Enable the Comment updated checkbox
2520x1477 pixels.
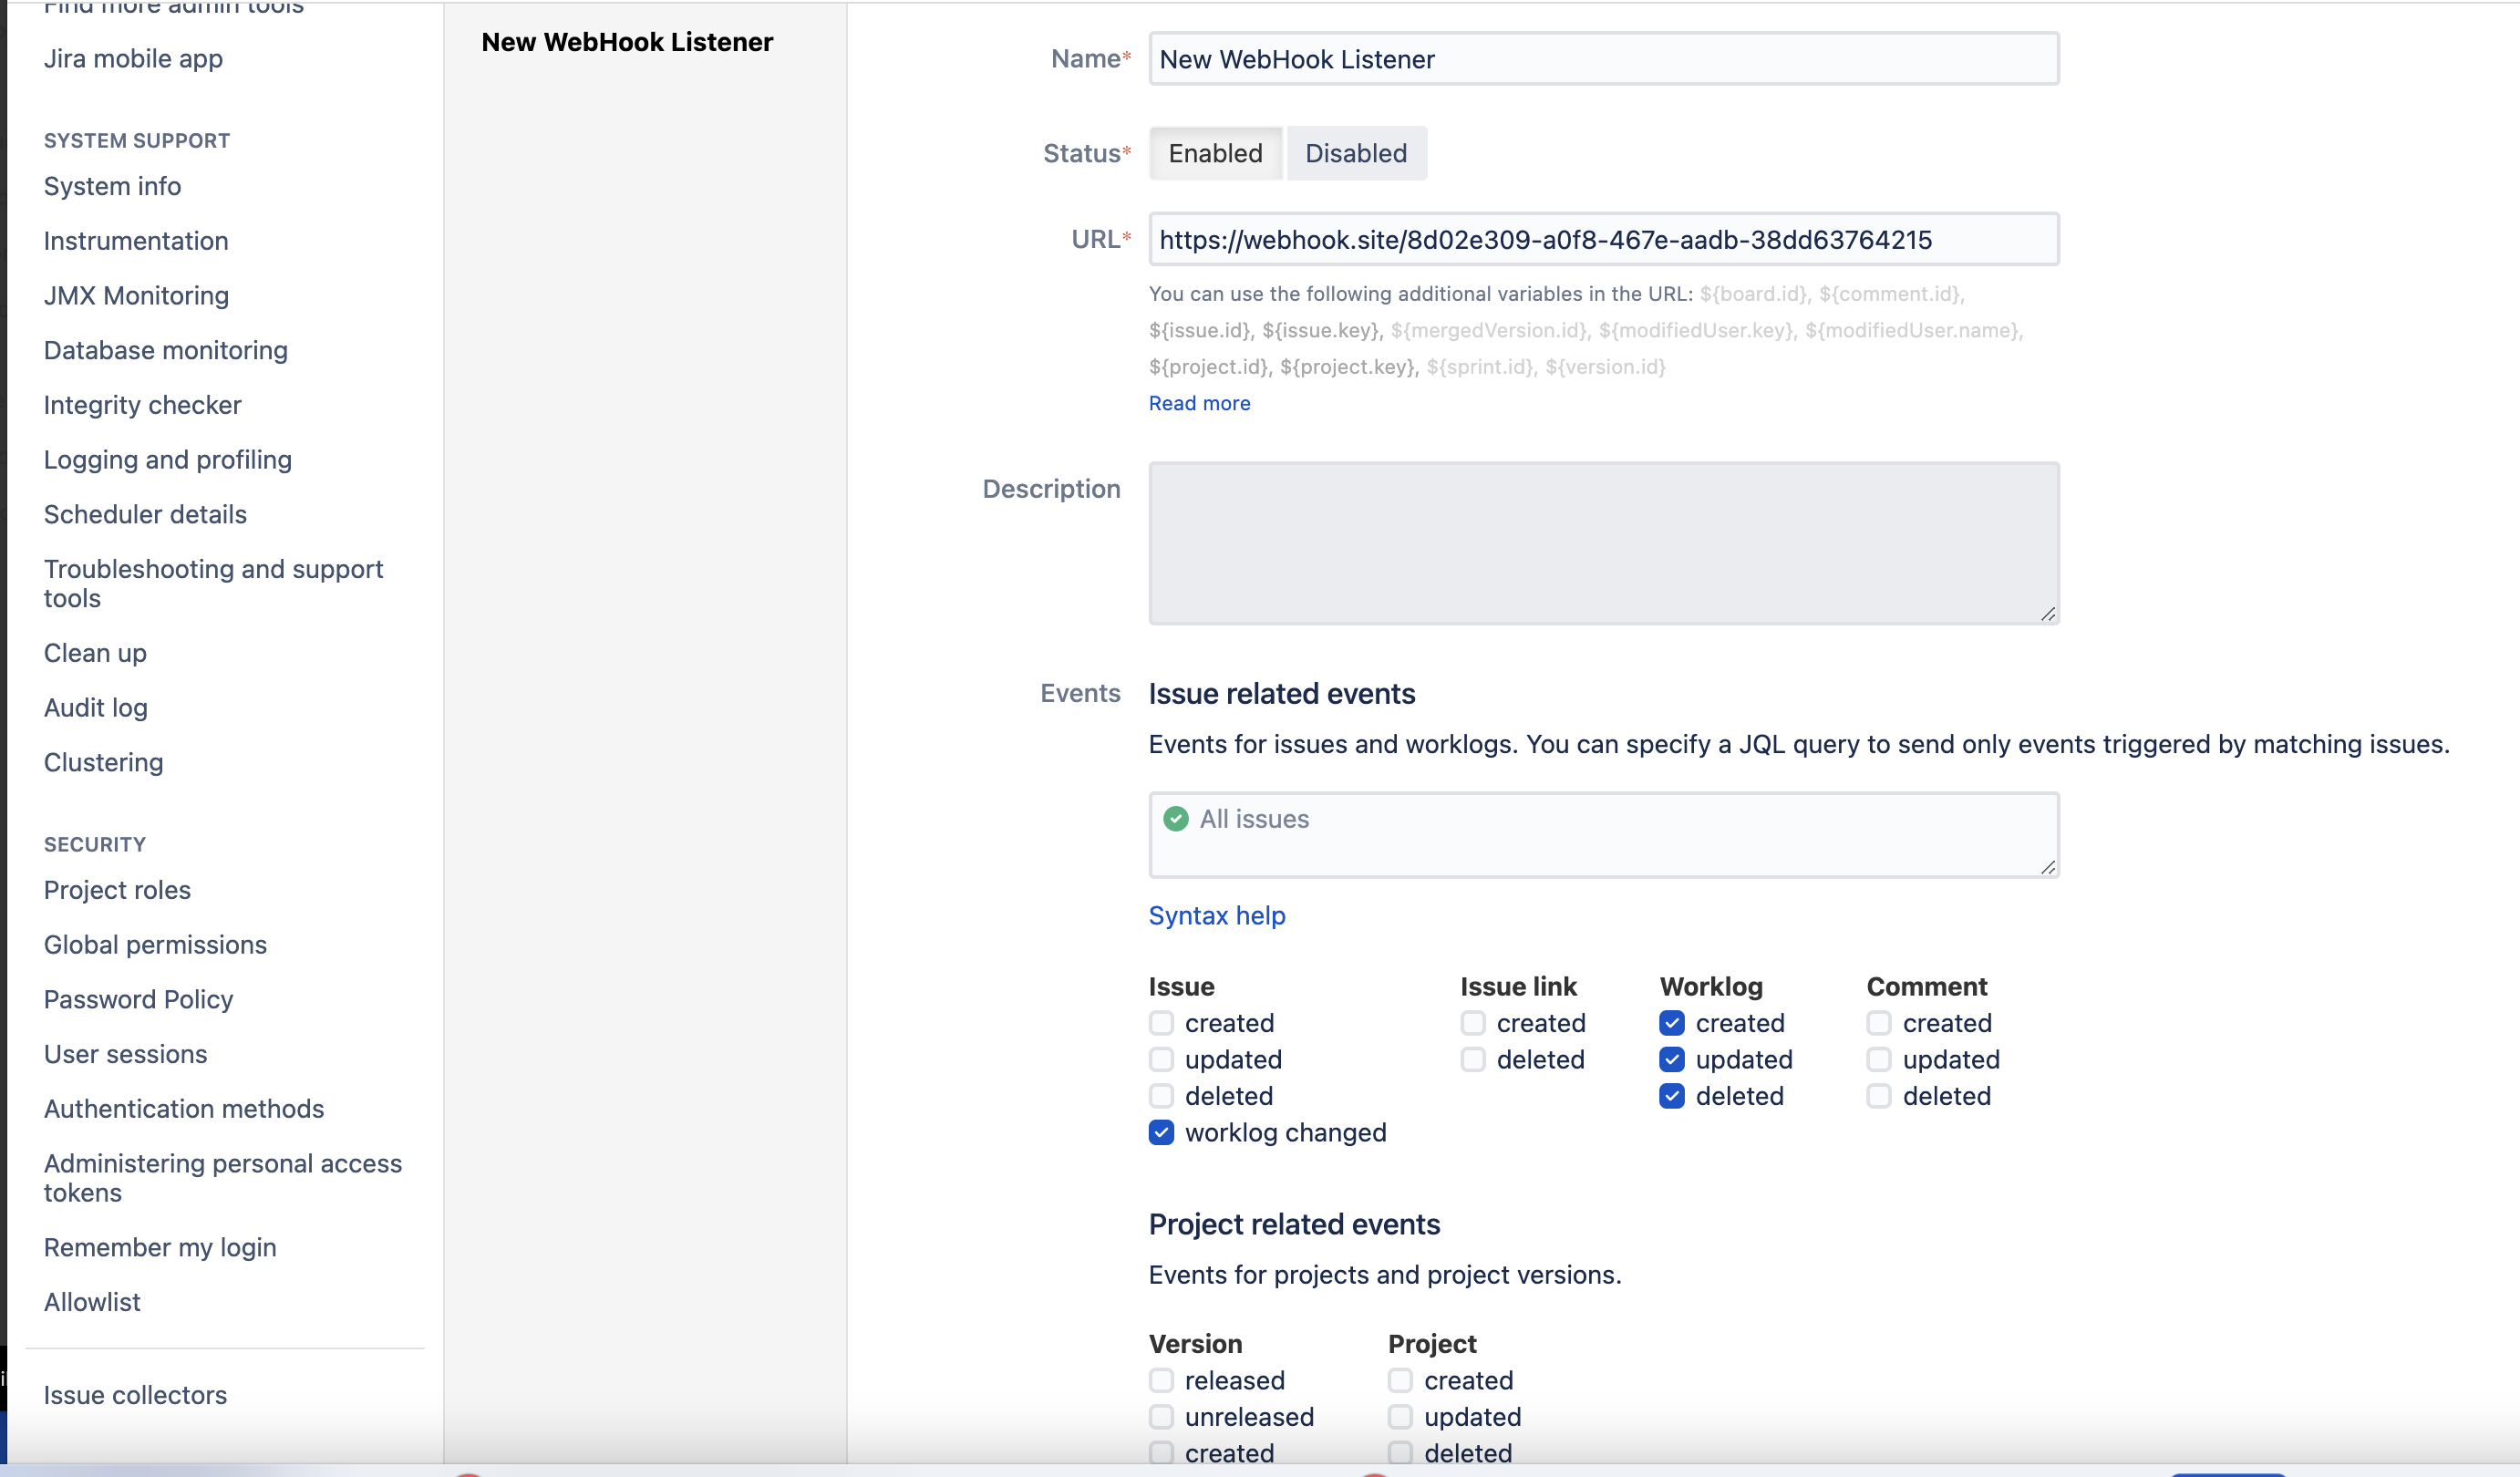(x=1878, y=1059)
